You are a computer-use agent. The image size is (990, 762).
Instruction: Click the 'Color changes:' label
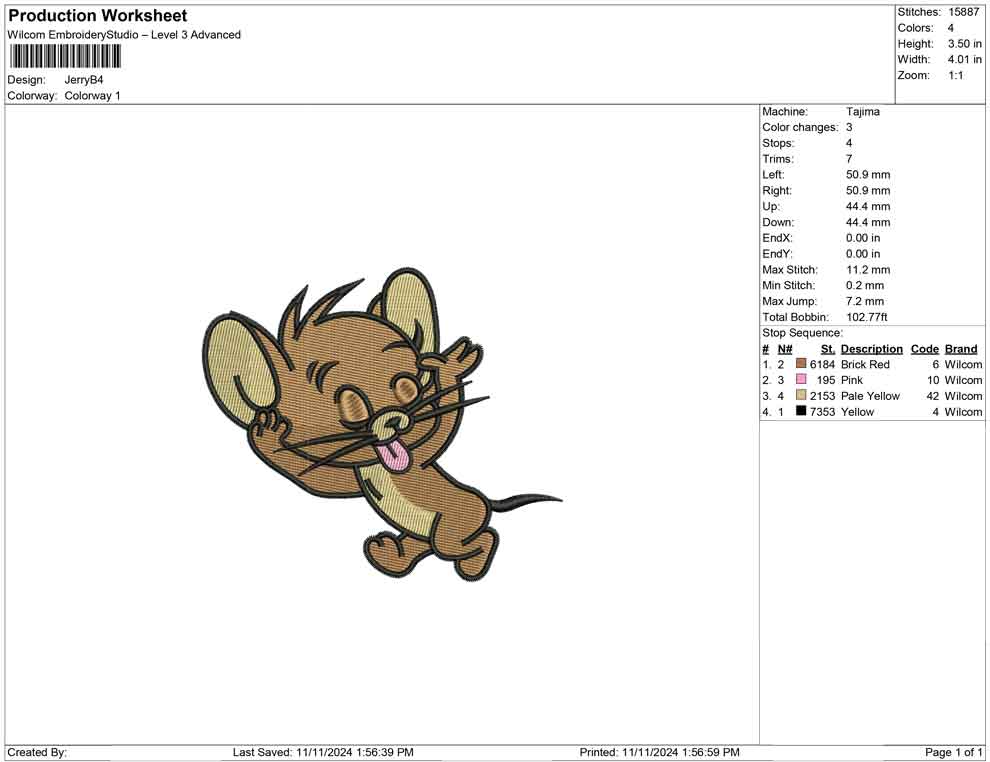[801, 128]
